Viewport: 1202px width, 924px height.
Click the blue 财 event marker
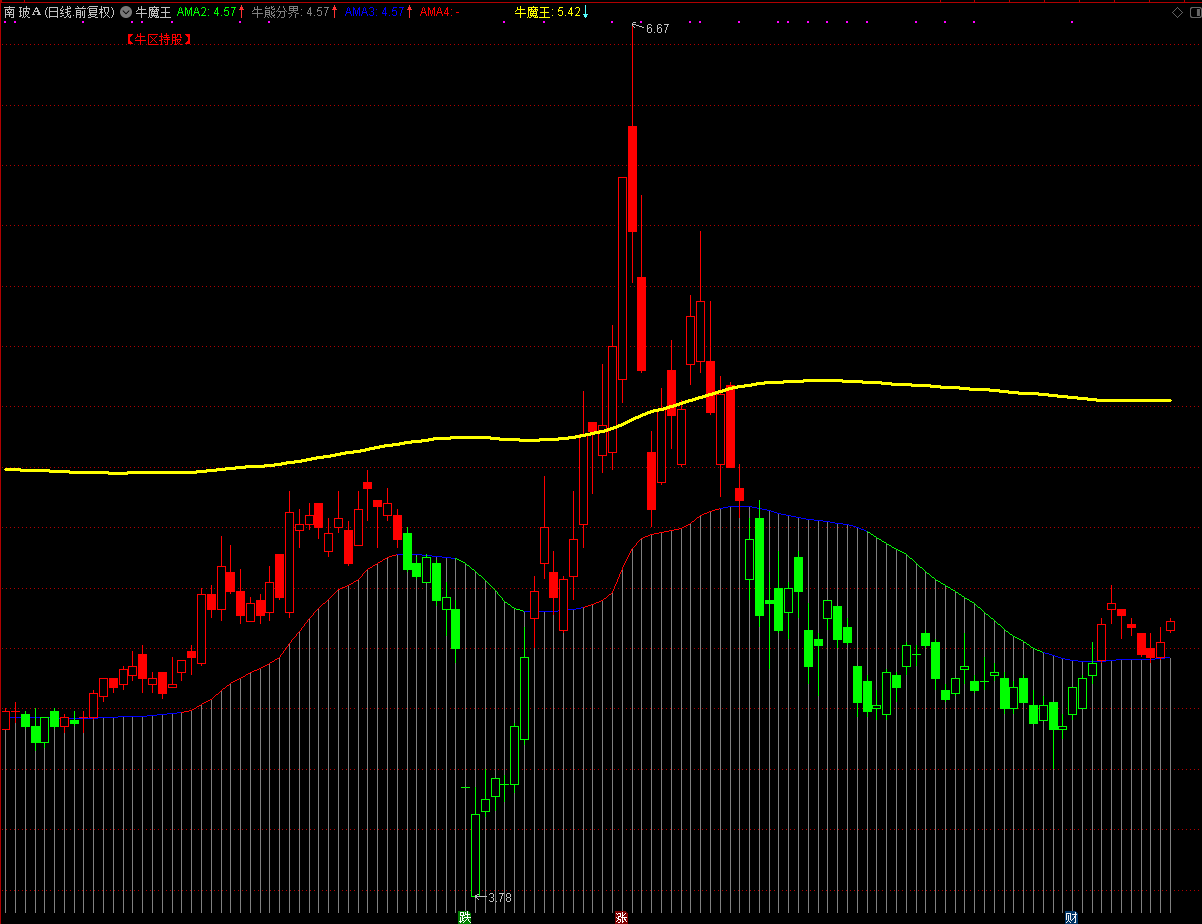[x=1071, y=917]
